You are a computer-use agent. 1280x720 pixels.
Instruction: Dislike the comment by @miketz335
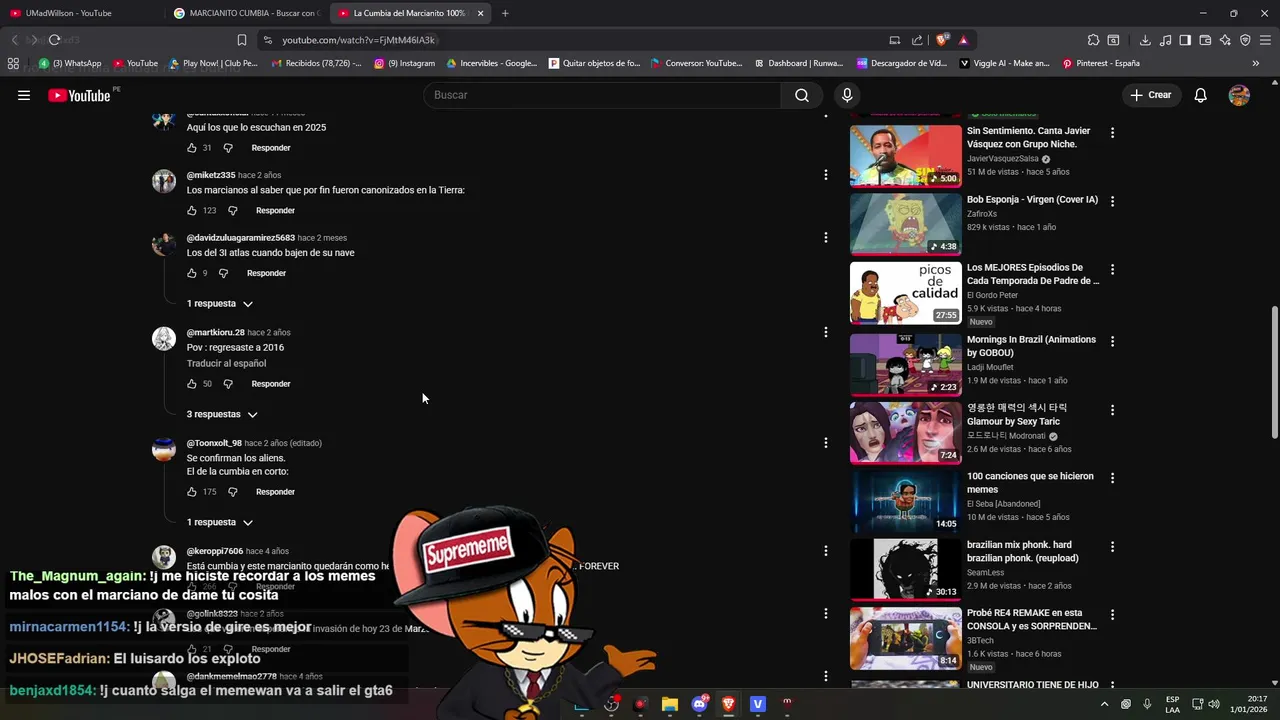[233, 211]
